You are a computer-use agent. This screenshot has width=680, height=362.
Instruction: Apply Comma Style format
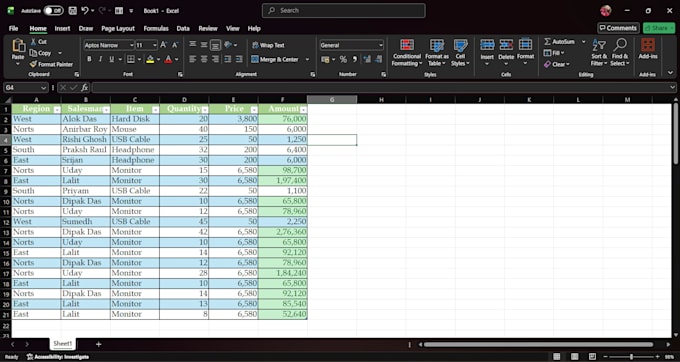pyautogui.click(x=354, y=59)
